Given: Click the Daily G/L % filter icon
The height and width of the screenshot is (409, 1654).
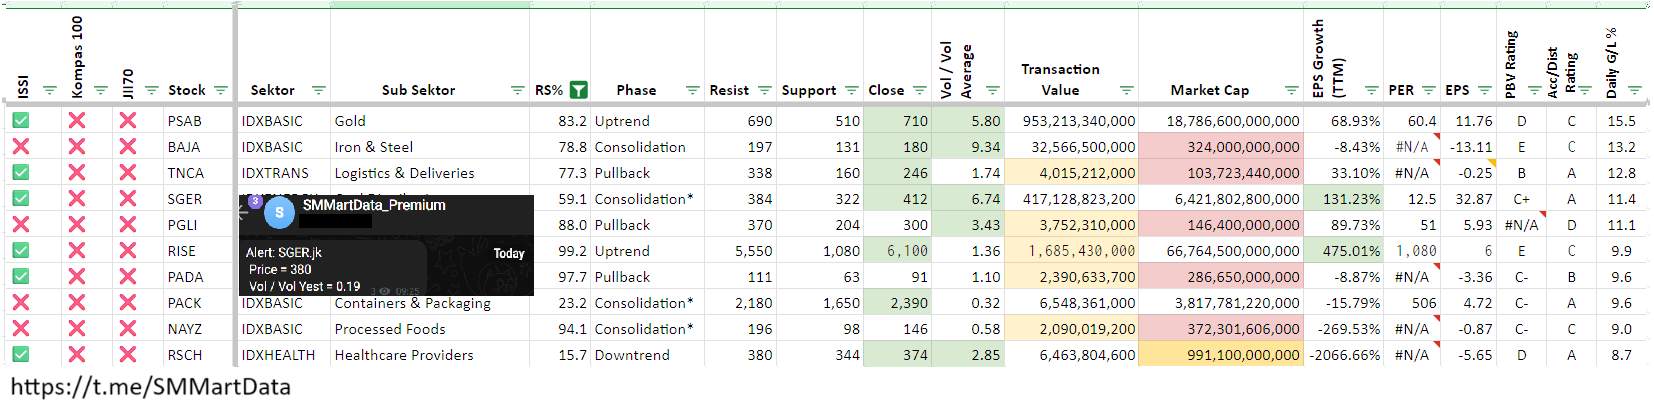Looking at the screenshot, I should click(1634, 90).
